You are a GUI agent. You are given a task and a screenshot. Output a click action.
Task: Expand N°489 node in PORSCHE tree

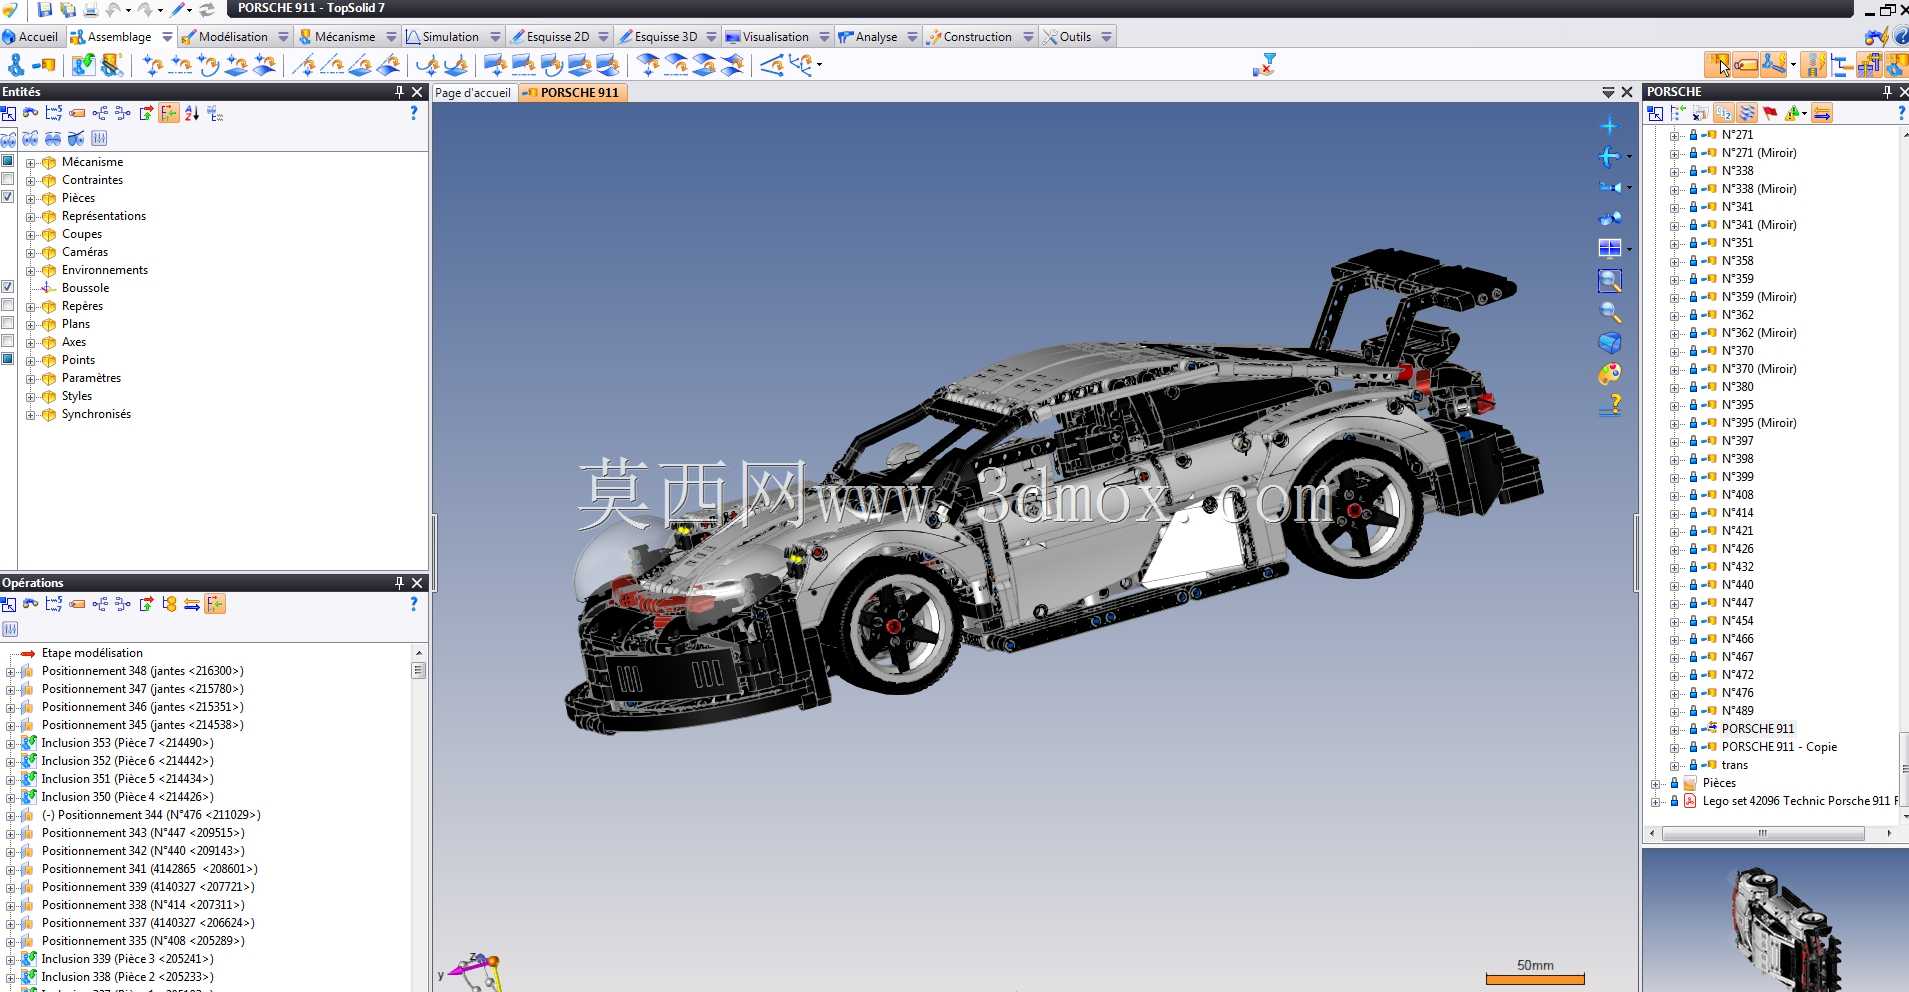(1675, 711)
